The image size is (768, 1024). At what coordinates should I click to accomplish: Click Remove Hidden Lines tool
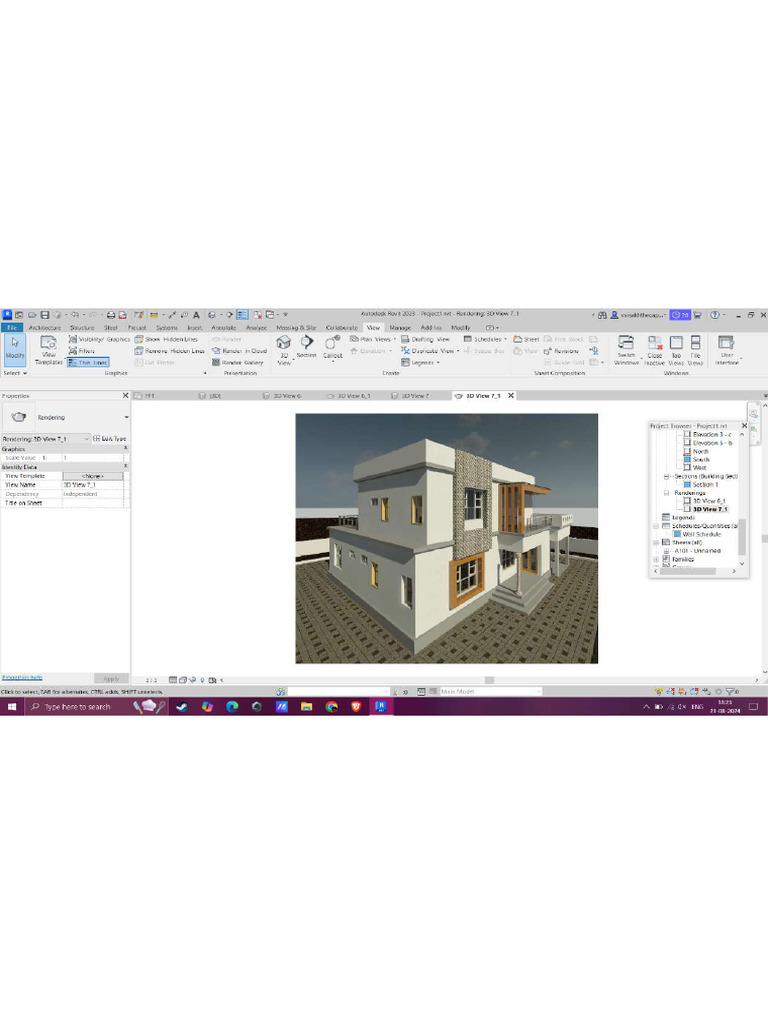[170, 351]
